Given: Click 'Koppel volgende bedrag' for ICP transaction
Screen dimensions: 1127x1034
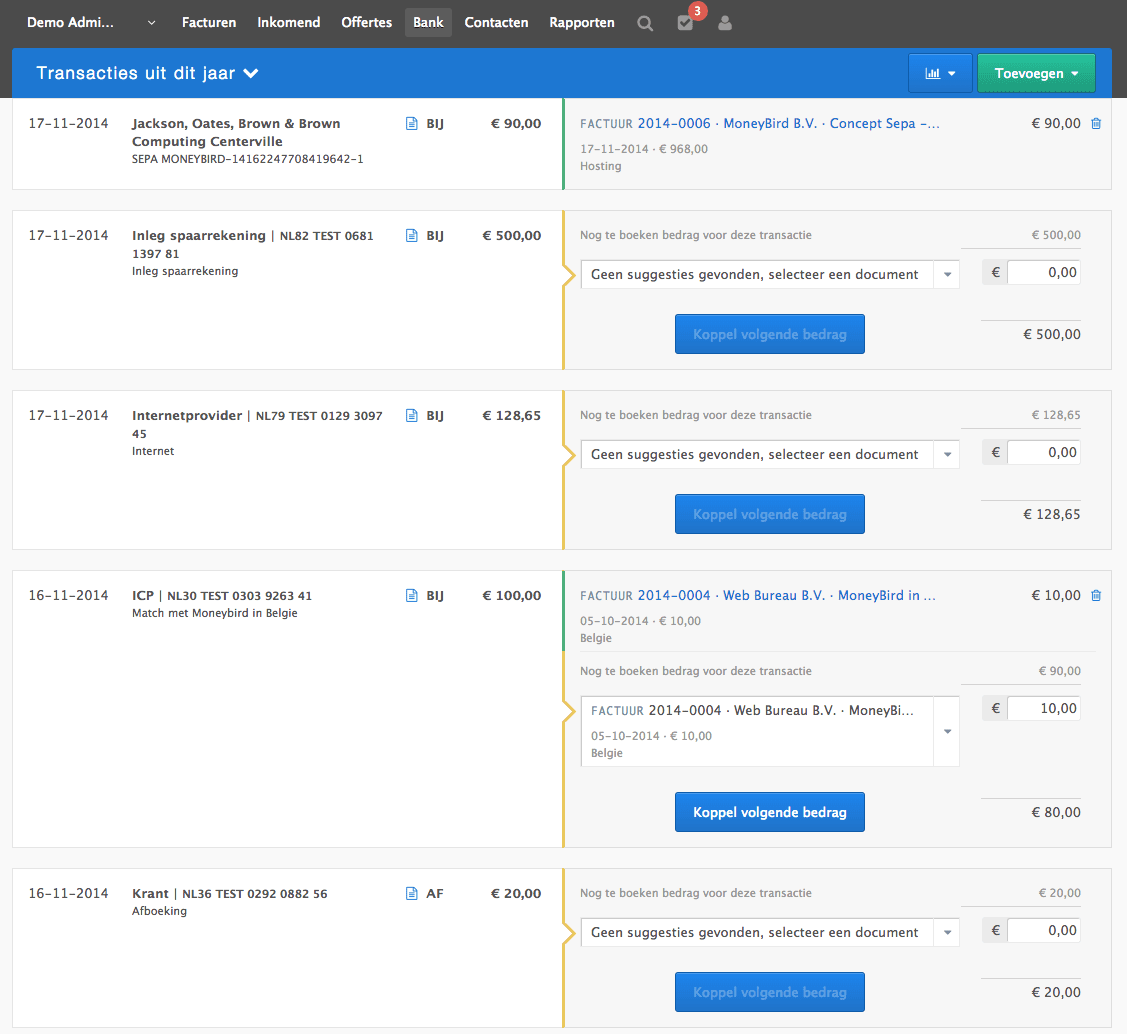Looking at the screenshot, I should pos(769,812).
